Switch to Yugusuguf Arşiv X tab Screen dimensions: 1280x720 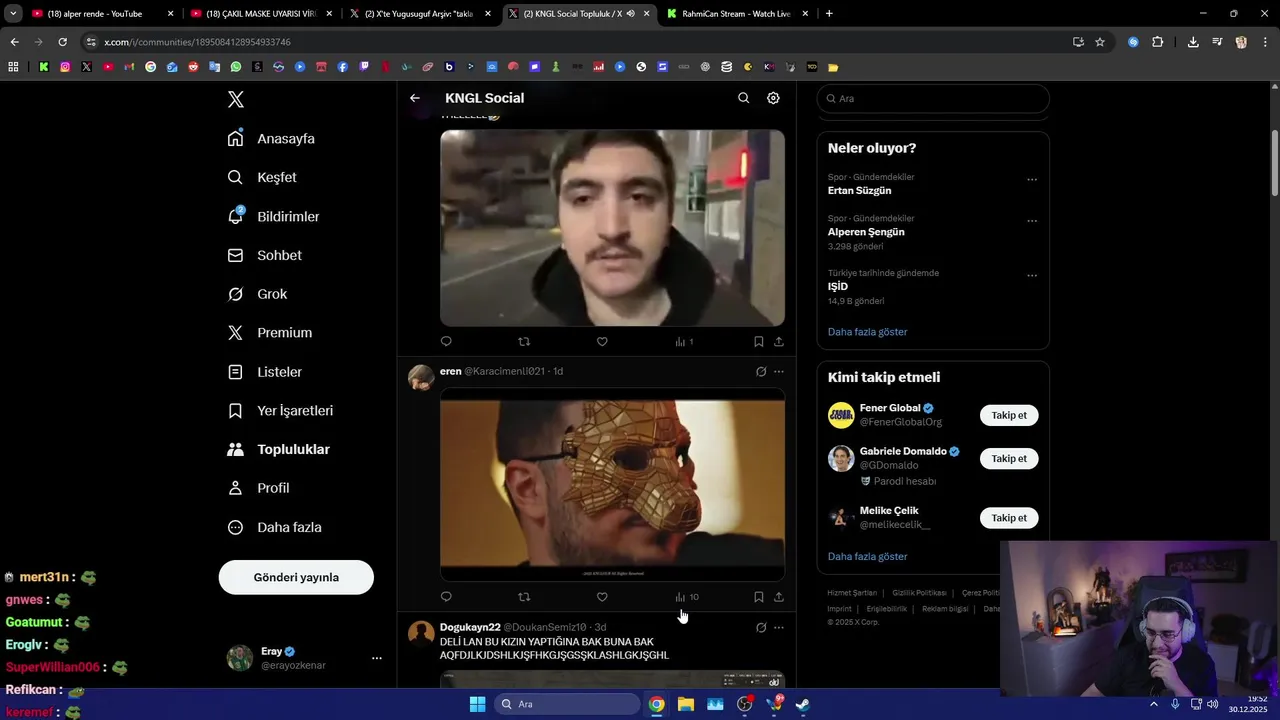pyautogui.click(x=418, y=14)
